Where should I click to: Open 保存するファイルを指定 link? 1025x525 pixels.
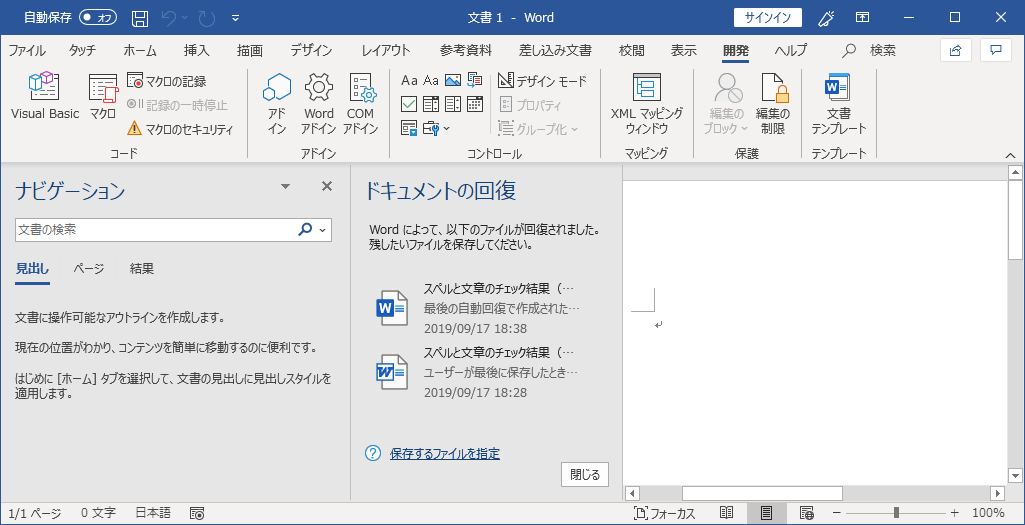[445, 454]
